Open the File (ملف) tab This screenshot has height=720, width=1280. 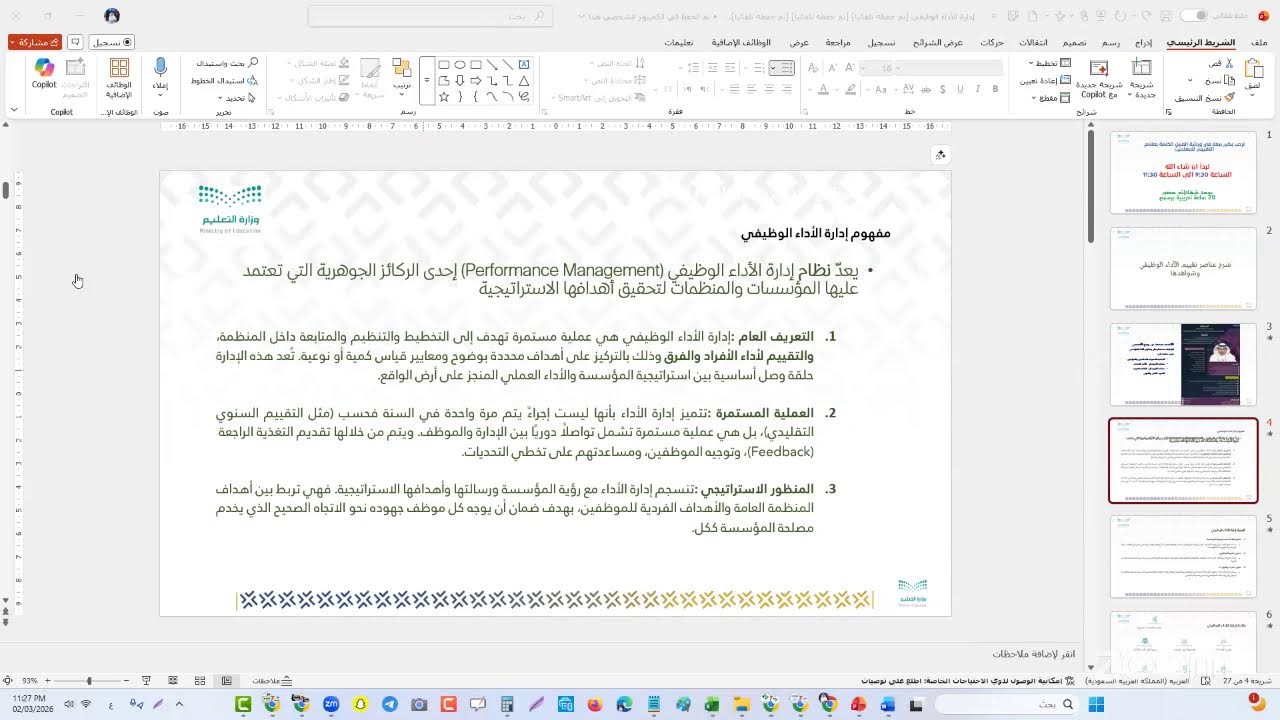pos(1259,42)
